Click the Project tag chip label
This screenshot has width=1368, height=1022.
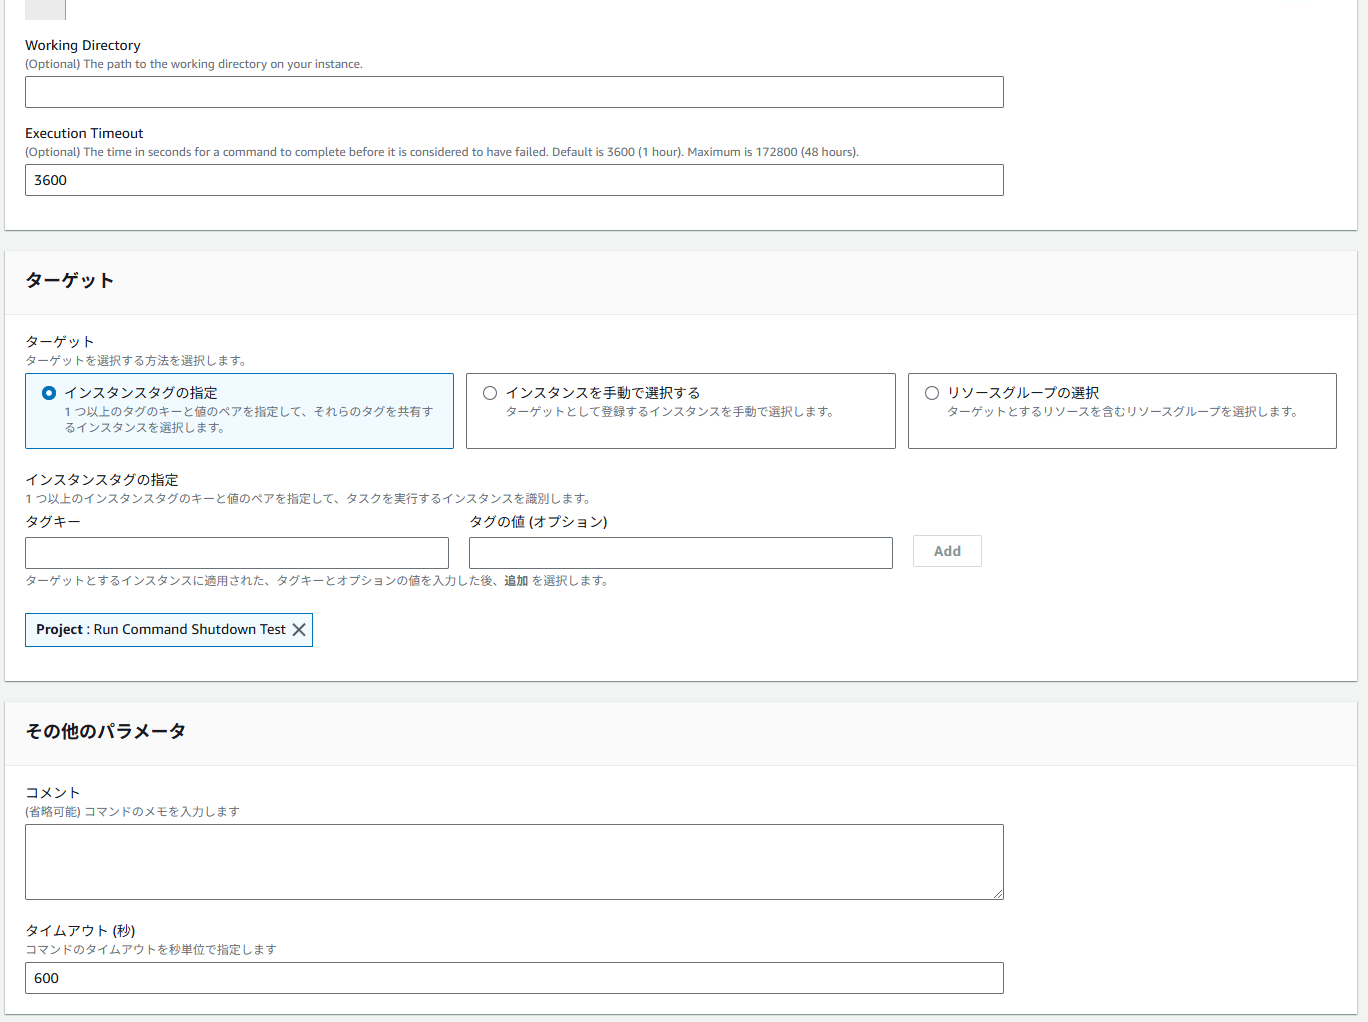pyautogui.click(x=160, y=630)
